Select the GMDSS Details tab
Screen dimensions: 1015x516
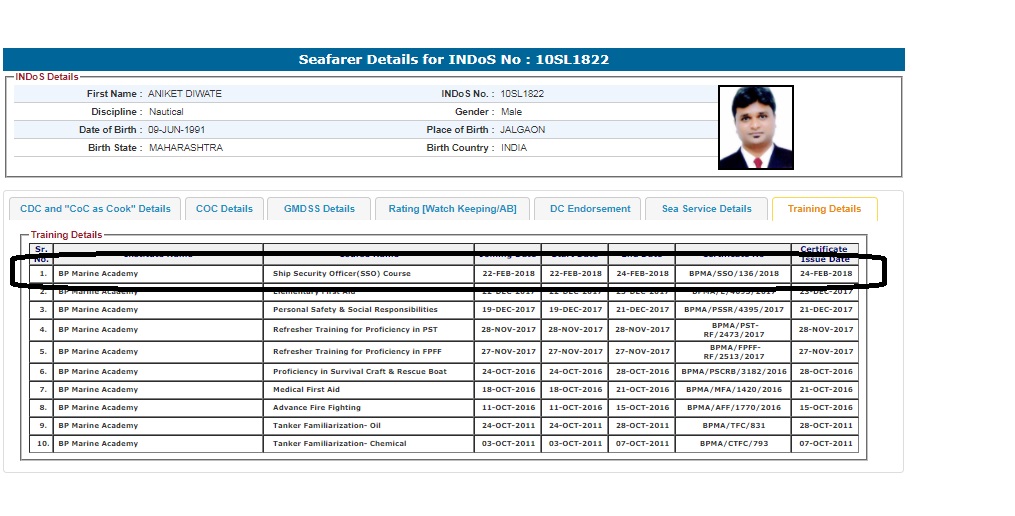click(319, 209)
